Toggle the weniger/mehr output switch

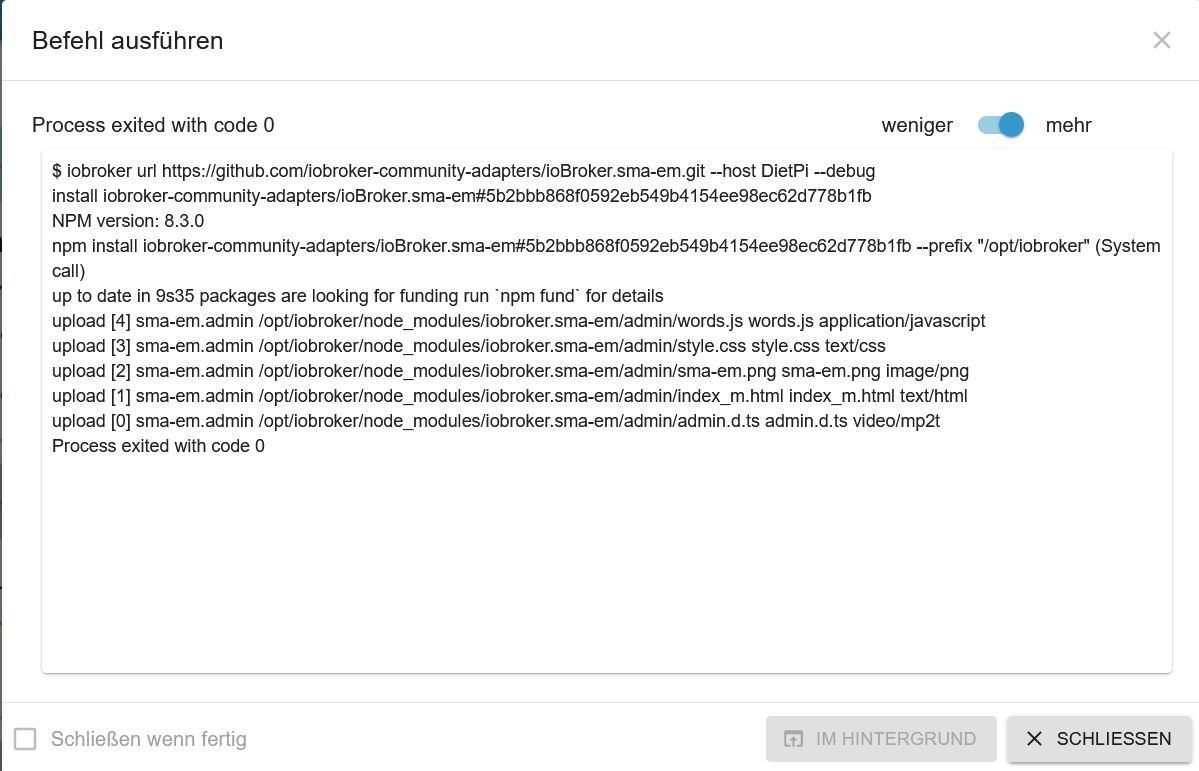tap(1000, 125)
